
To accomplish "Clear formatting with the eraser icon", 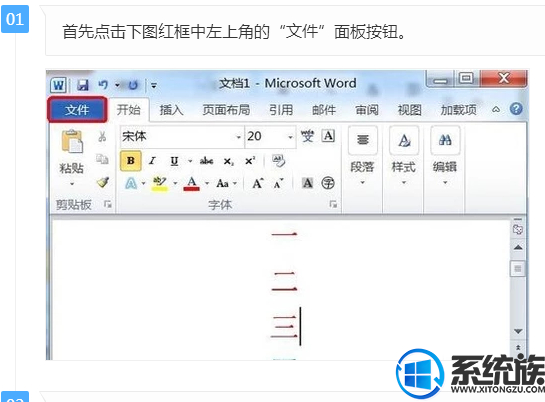I will [279, 161].
